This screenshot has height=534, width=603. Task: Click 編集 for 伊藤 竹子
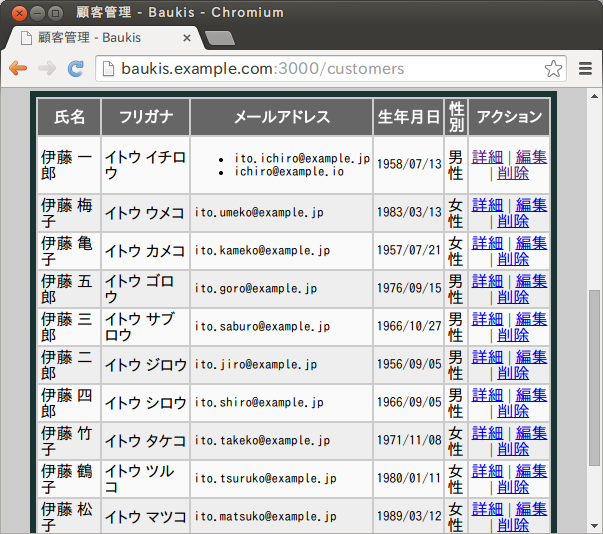pyautogui.click(x=531, y=433)
